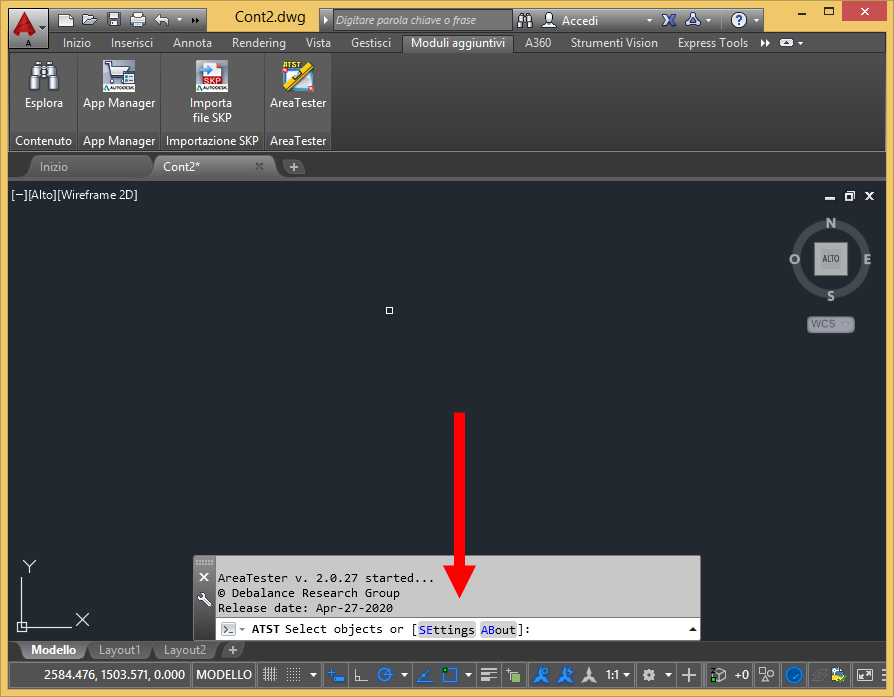Click the keyword search input field

coord(422,20)
